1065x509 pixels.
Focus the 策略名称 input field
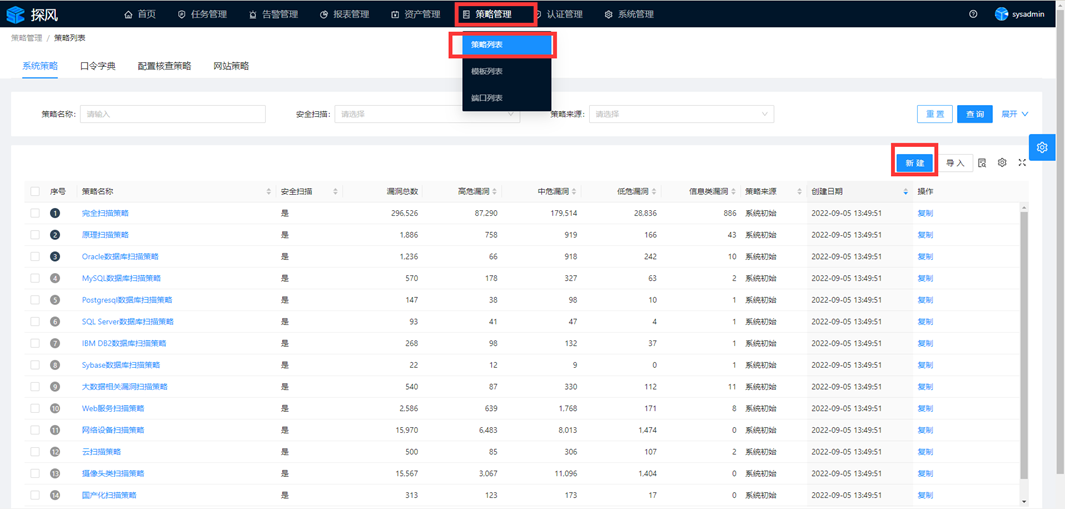tap(173, 114)
